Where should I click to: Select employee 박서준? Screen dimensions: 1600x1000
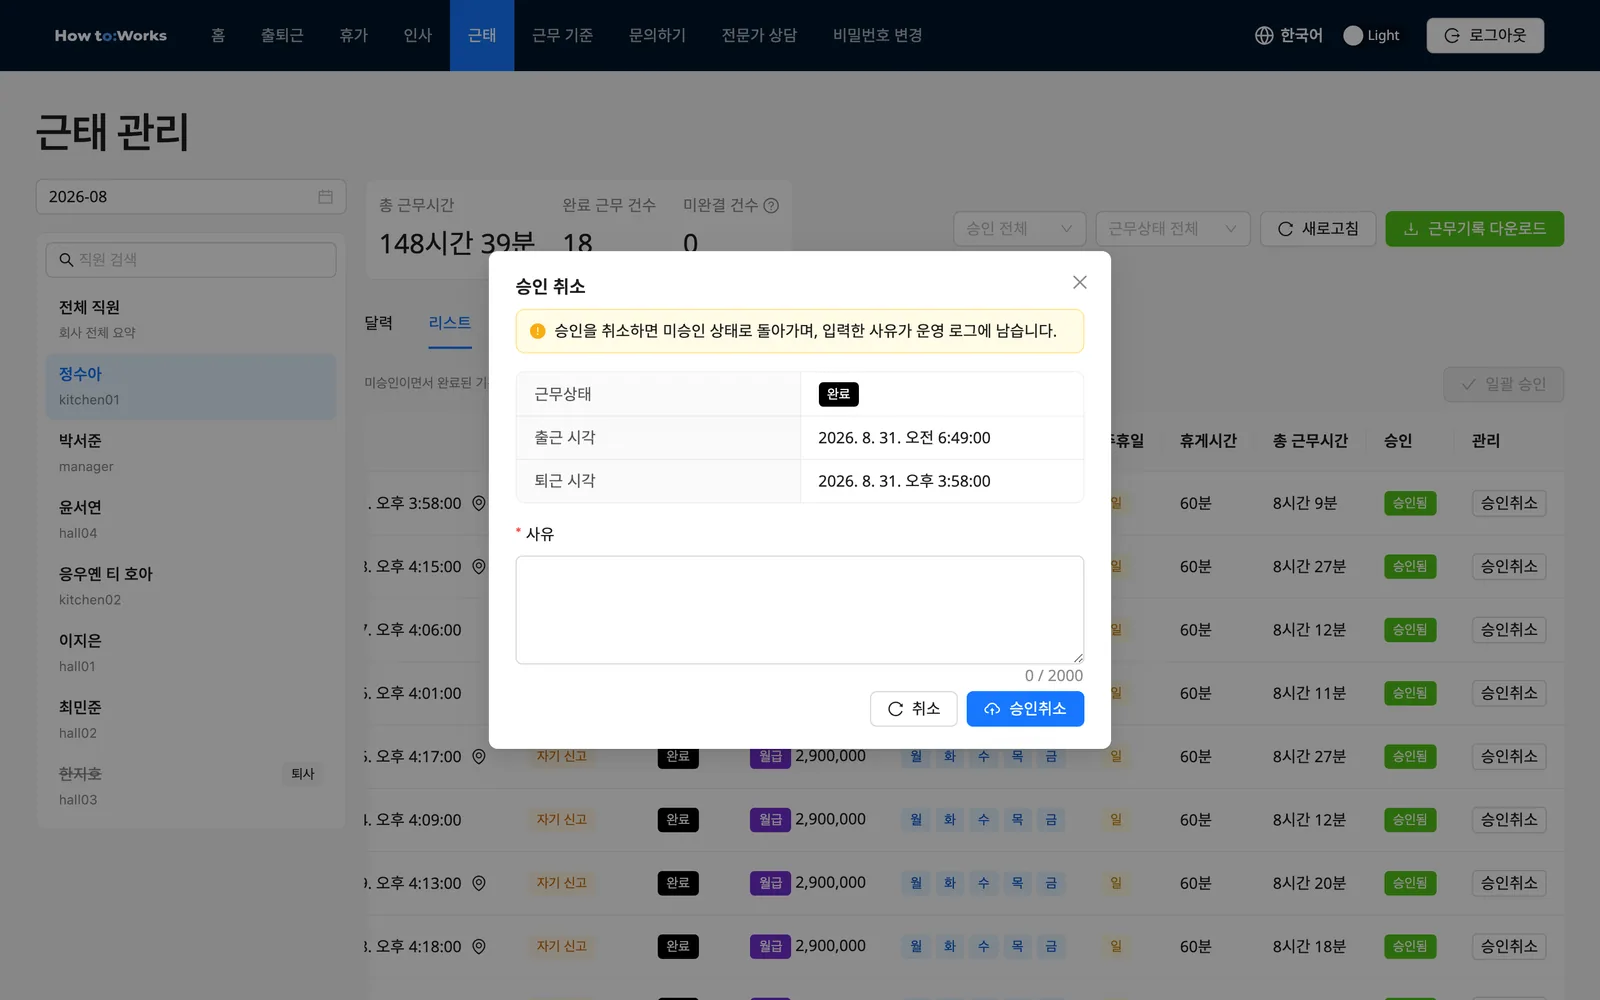(x=191, y=453)
